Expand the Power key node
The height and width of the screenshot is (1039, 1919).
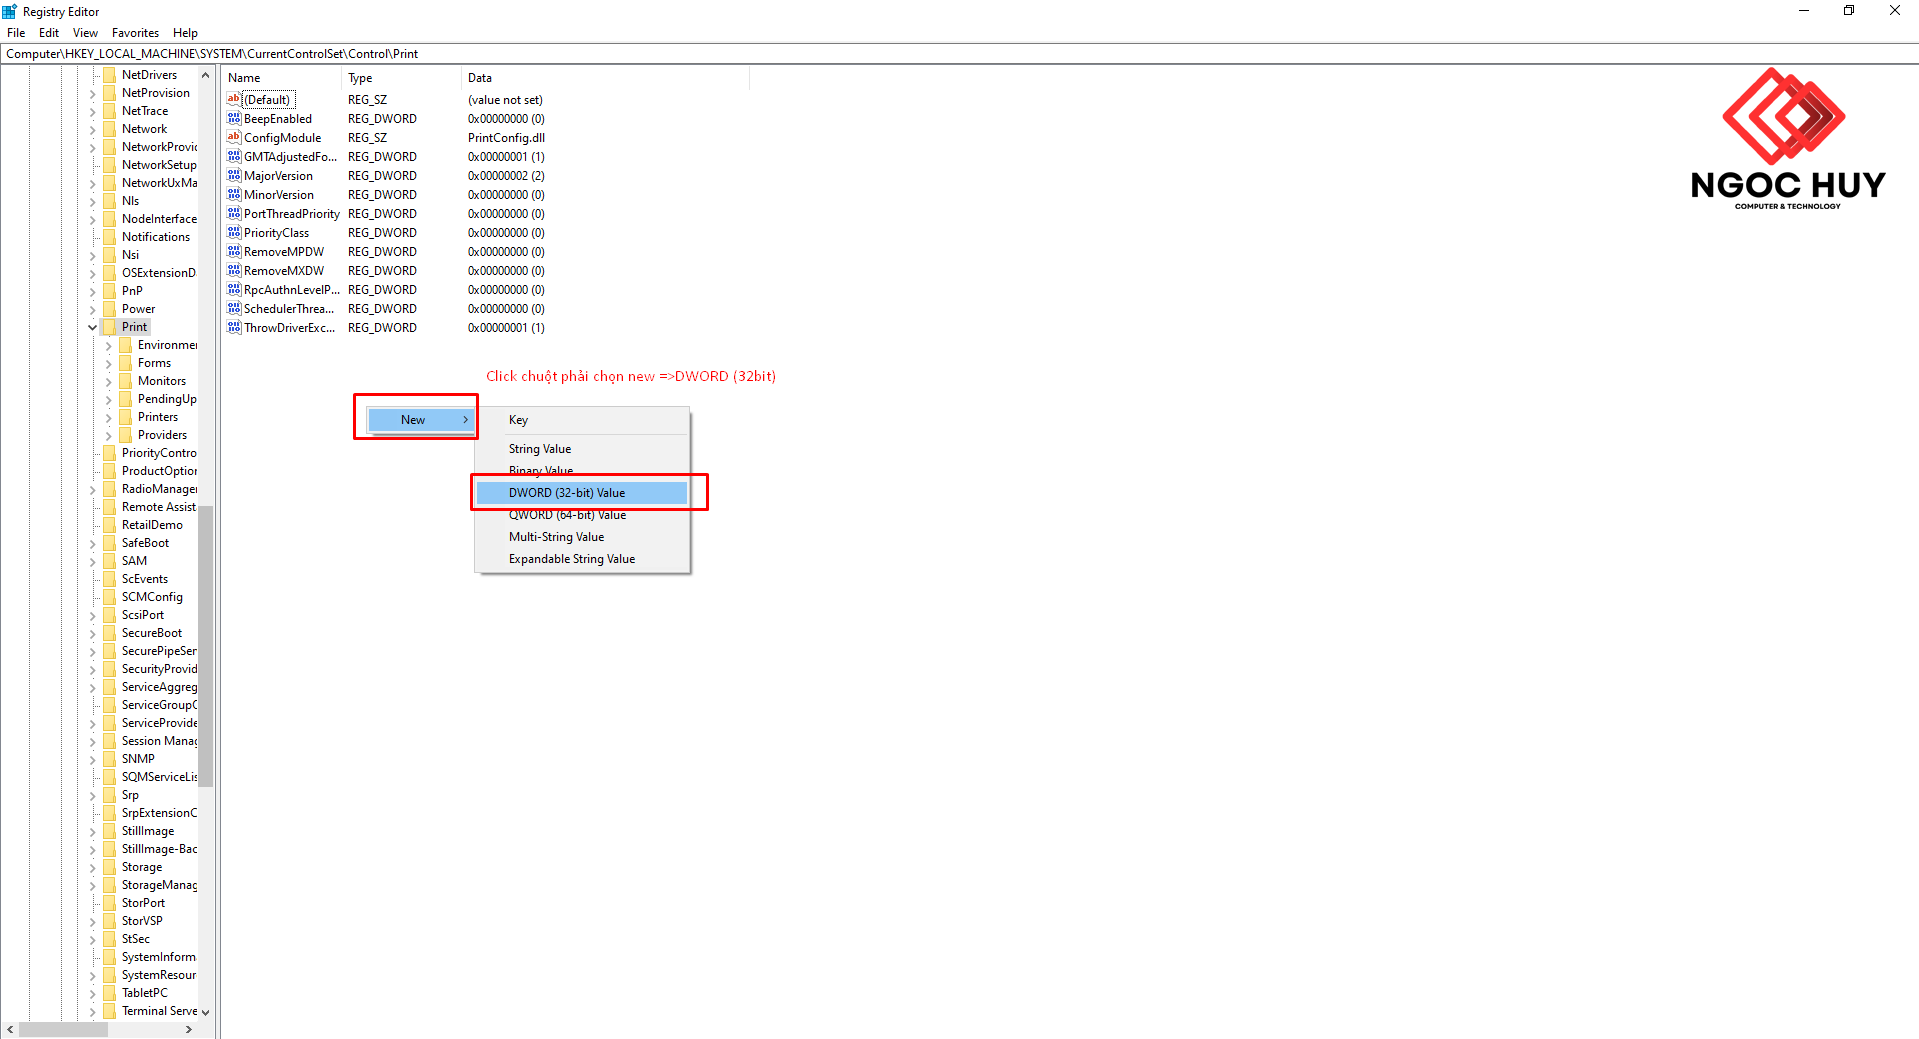[93, 310]
